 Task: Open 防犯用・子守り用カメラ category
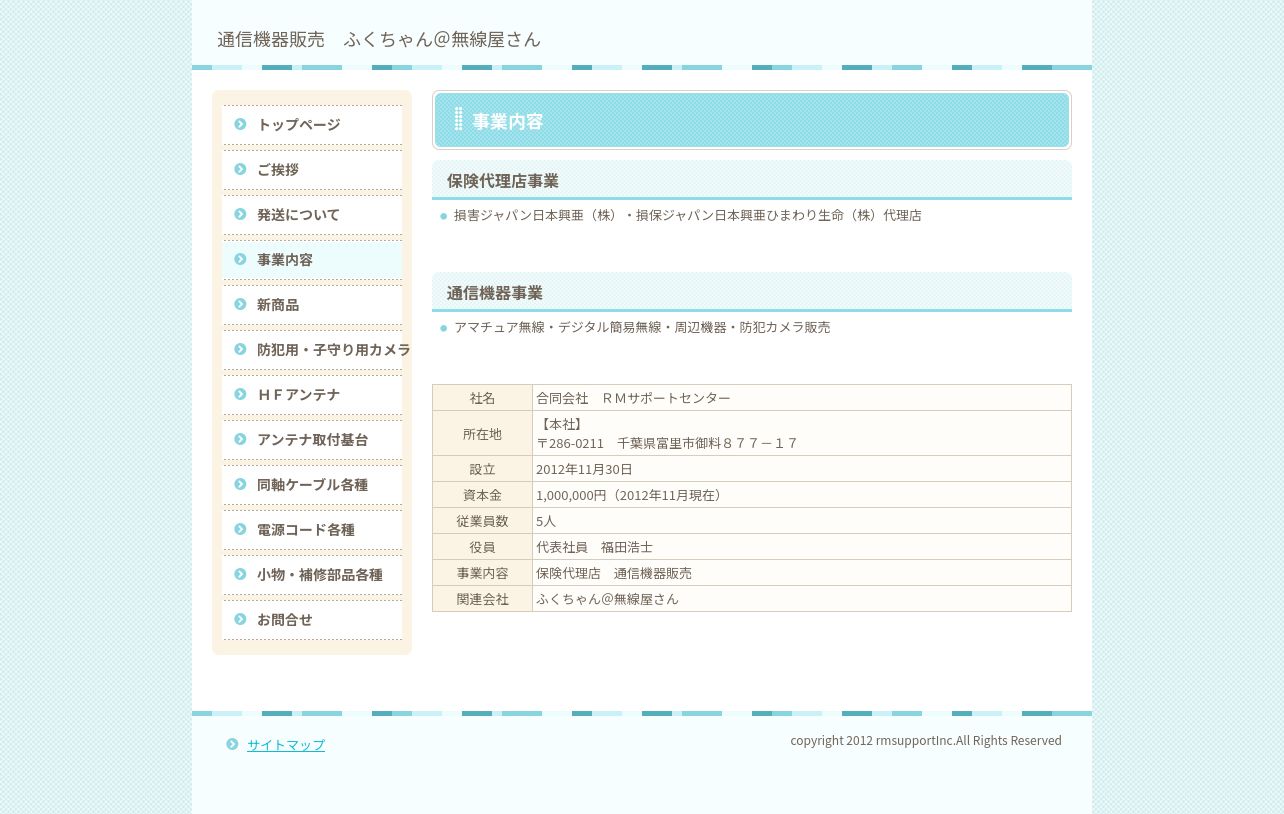point(312,350)
